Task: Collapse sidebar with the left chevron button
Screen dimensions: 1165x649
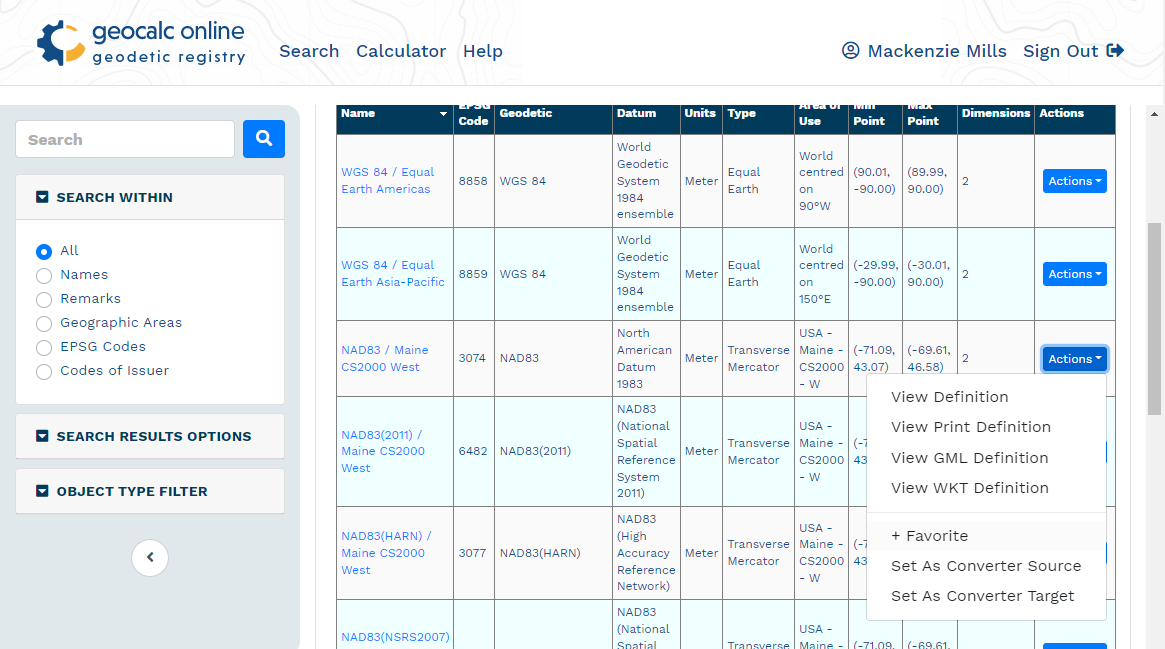Action: 150,557
